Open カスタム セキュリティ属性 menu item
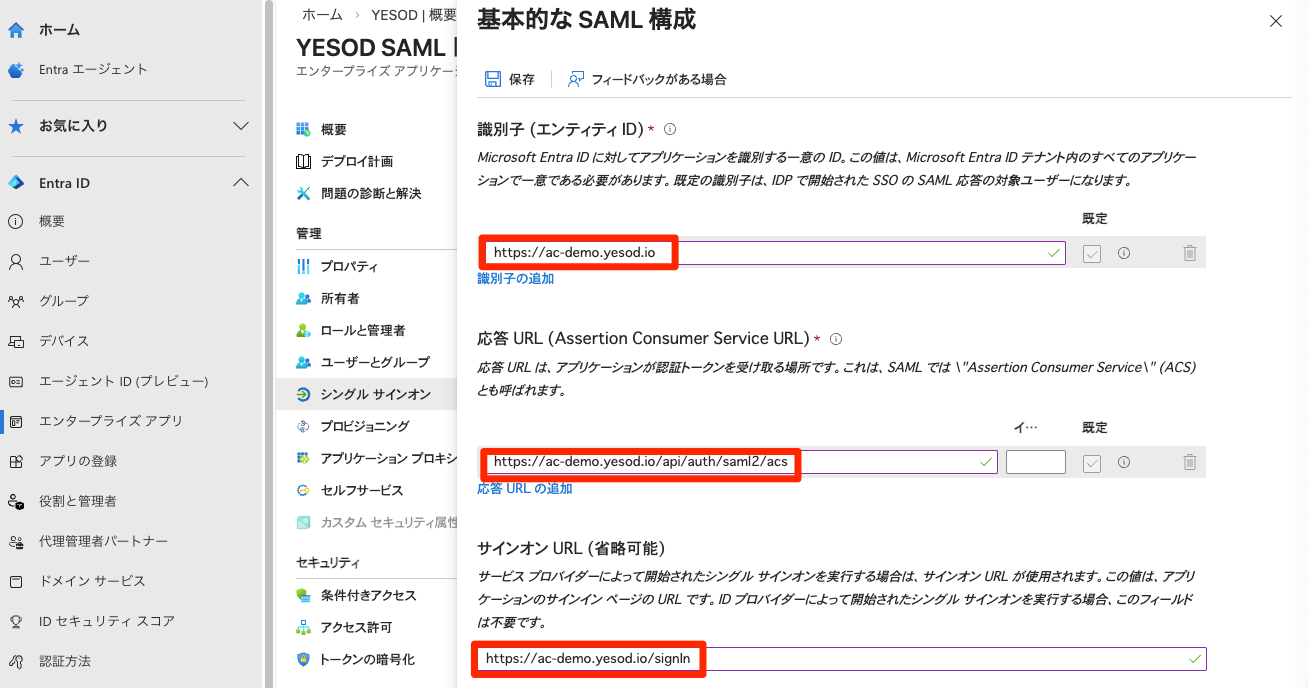The image size is (1308, 688). (389, 523)
